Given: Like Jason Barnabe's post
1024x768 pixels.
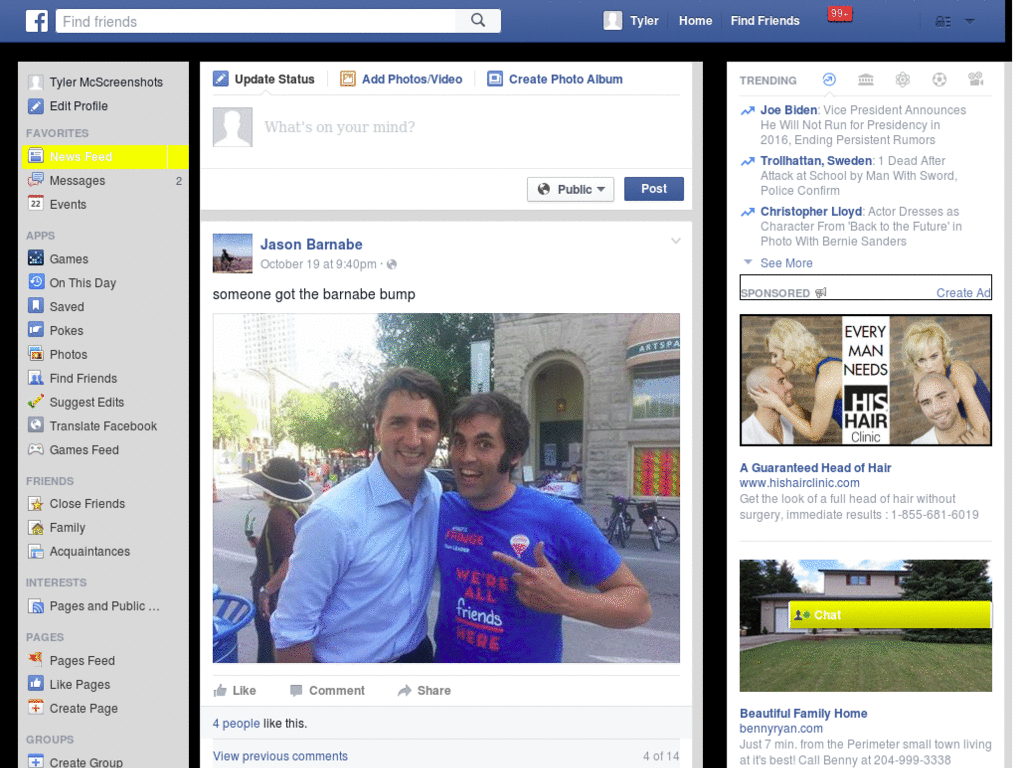Looking at the screenshot, I should (234, 690).
